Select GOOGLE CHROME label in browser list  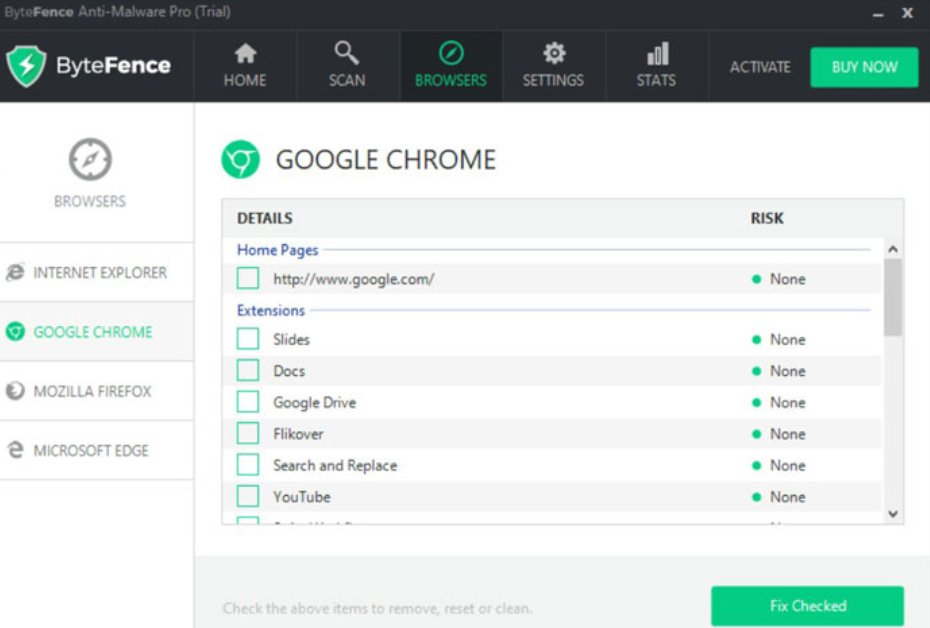tap(93, 332)
